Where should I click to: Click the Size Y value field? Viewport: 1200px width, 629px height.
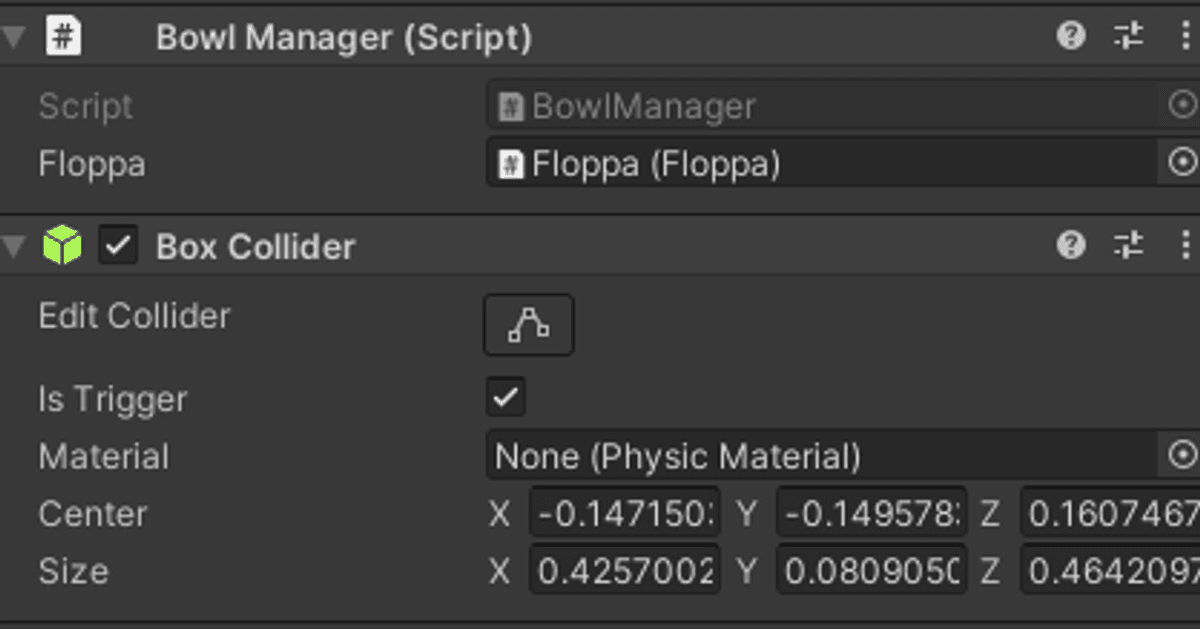[871, 571]
